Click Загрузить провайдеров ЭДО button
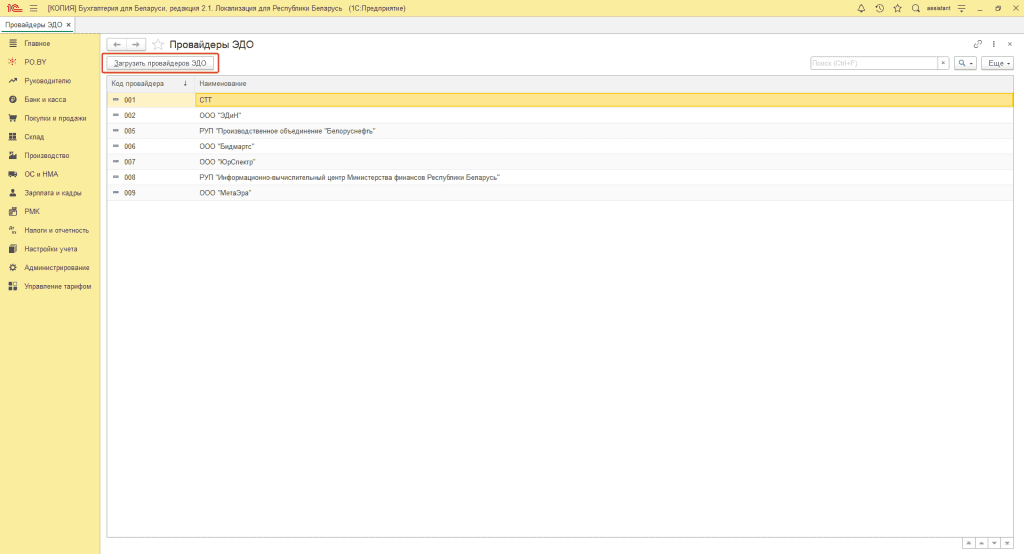Image resolution: width=1024 pixels, height=554 pixels. tap(160, 63)
